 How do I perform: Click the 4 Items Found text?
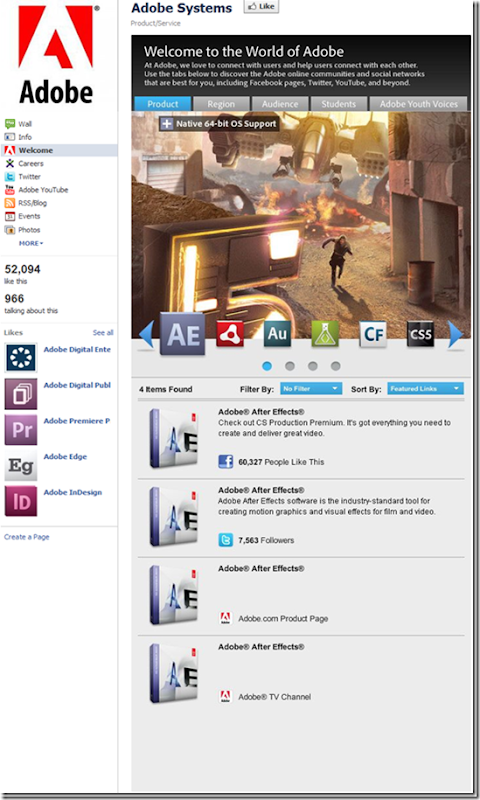165,389
